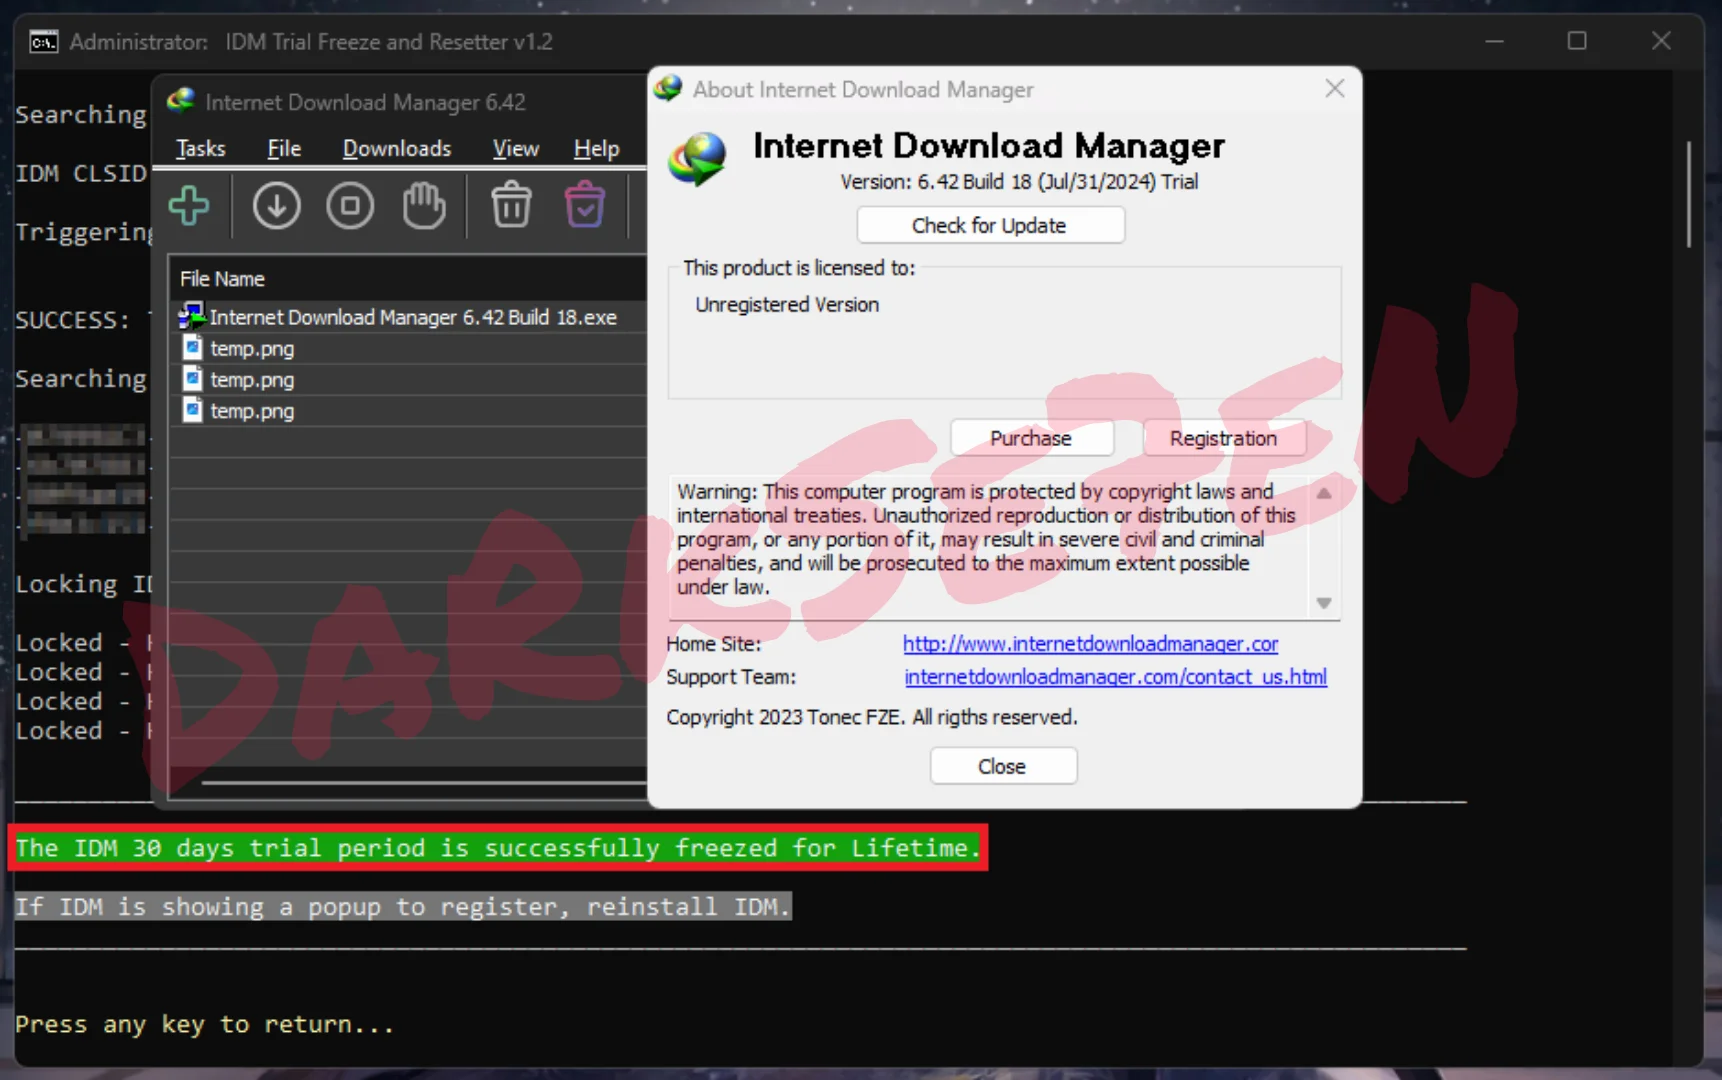Click the version 6.42 Build 18 text
Image resolution: width=1722 pixels, height=1080 pixels.
[1019, 182]
